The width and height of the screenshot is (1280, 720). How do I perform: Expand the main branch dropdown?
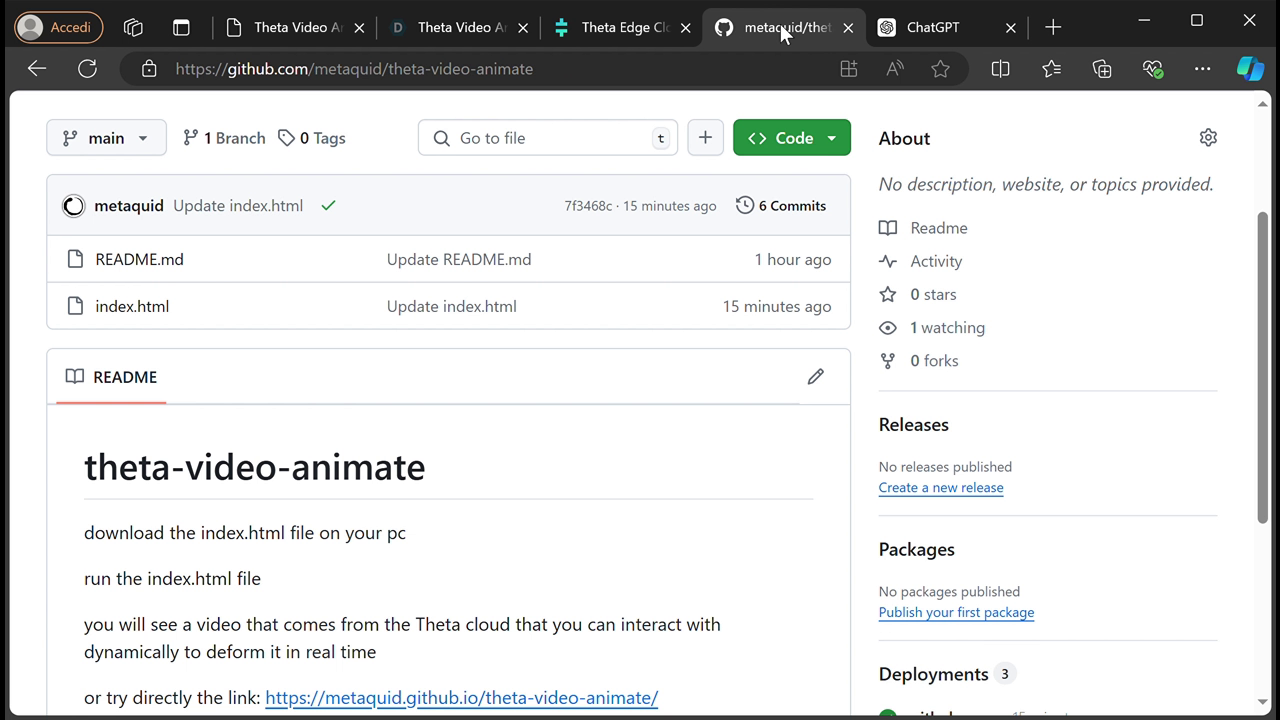click(106, 138)
